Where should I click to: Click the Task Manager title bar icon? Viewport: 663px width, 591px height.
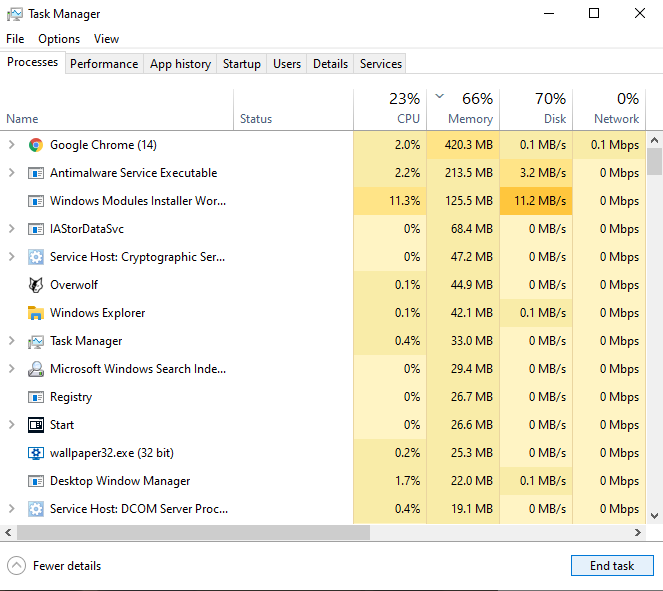(15, 14)
